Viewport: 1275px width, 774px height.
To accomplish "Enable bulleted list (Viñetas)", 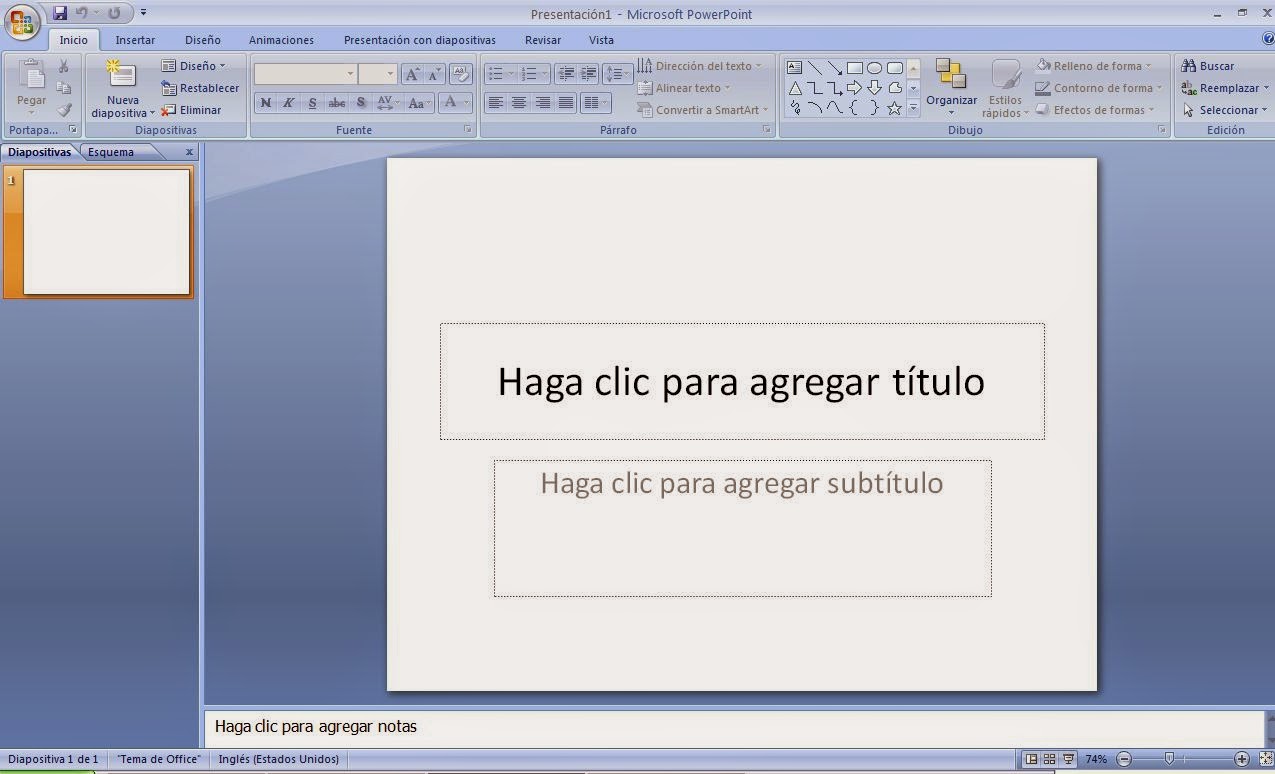I will [x=496, y=72].
